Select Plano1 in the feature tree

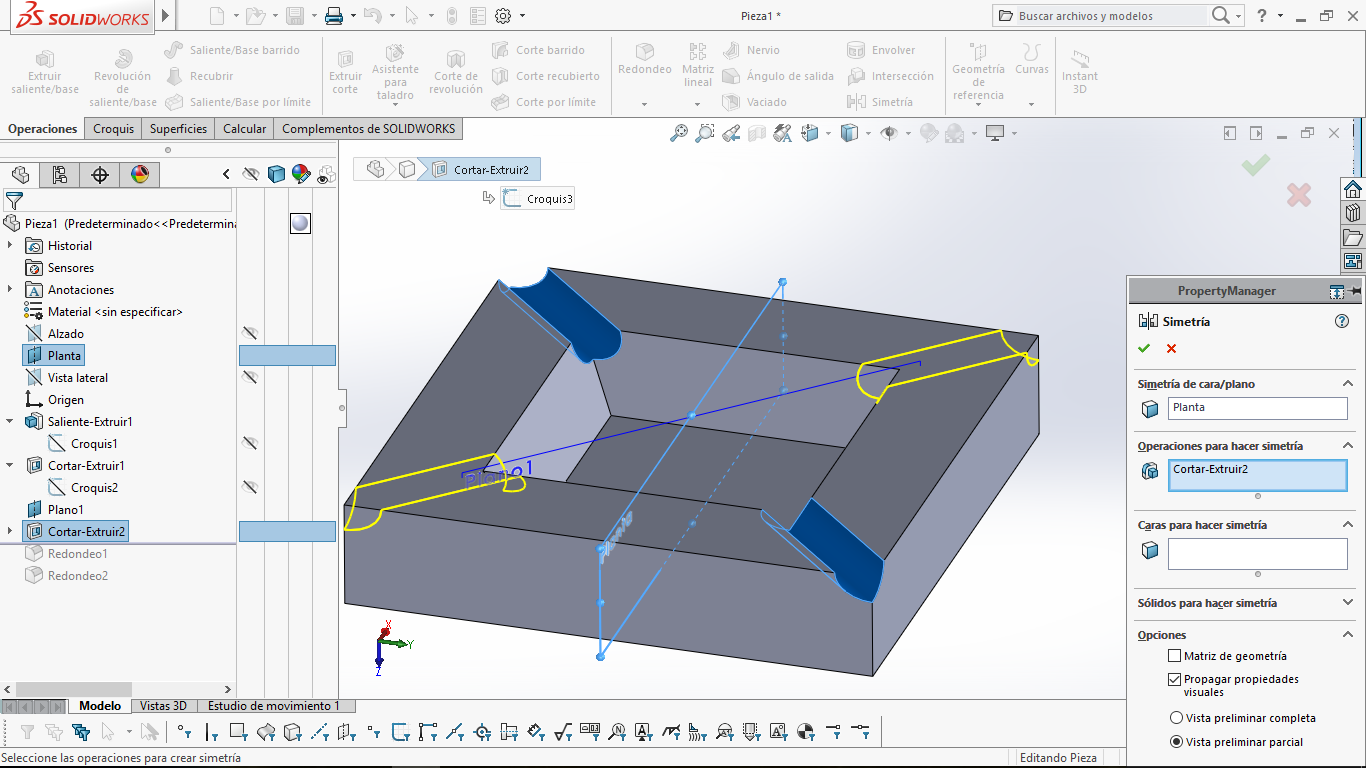[55, 509]
